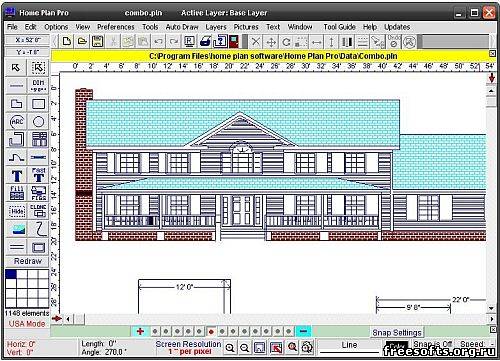Viewport: 500px width, 361px height.
Task: Toggle the Snap is Off indicator
Action: coord(433,344)
